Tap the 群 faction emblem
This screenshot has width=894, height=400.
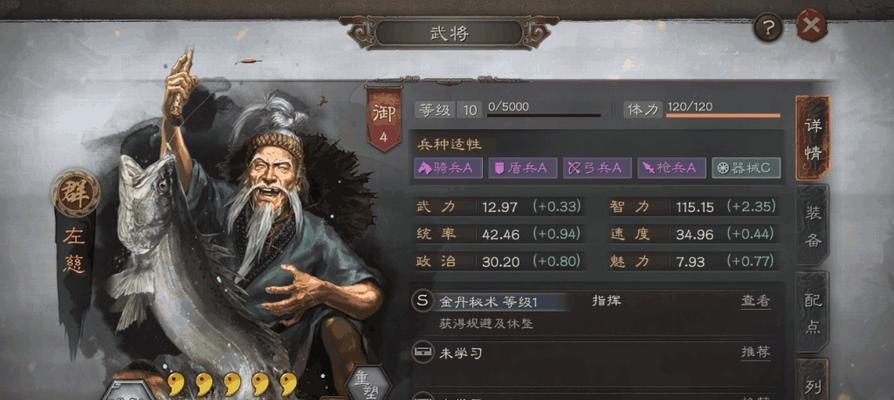76,193
